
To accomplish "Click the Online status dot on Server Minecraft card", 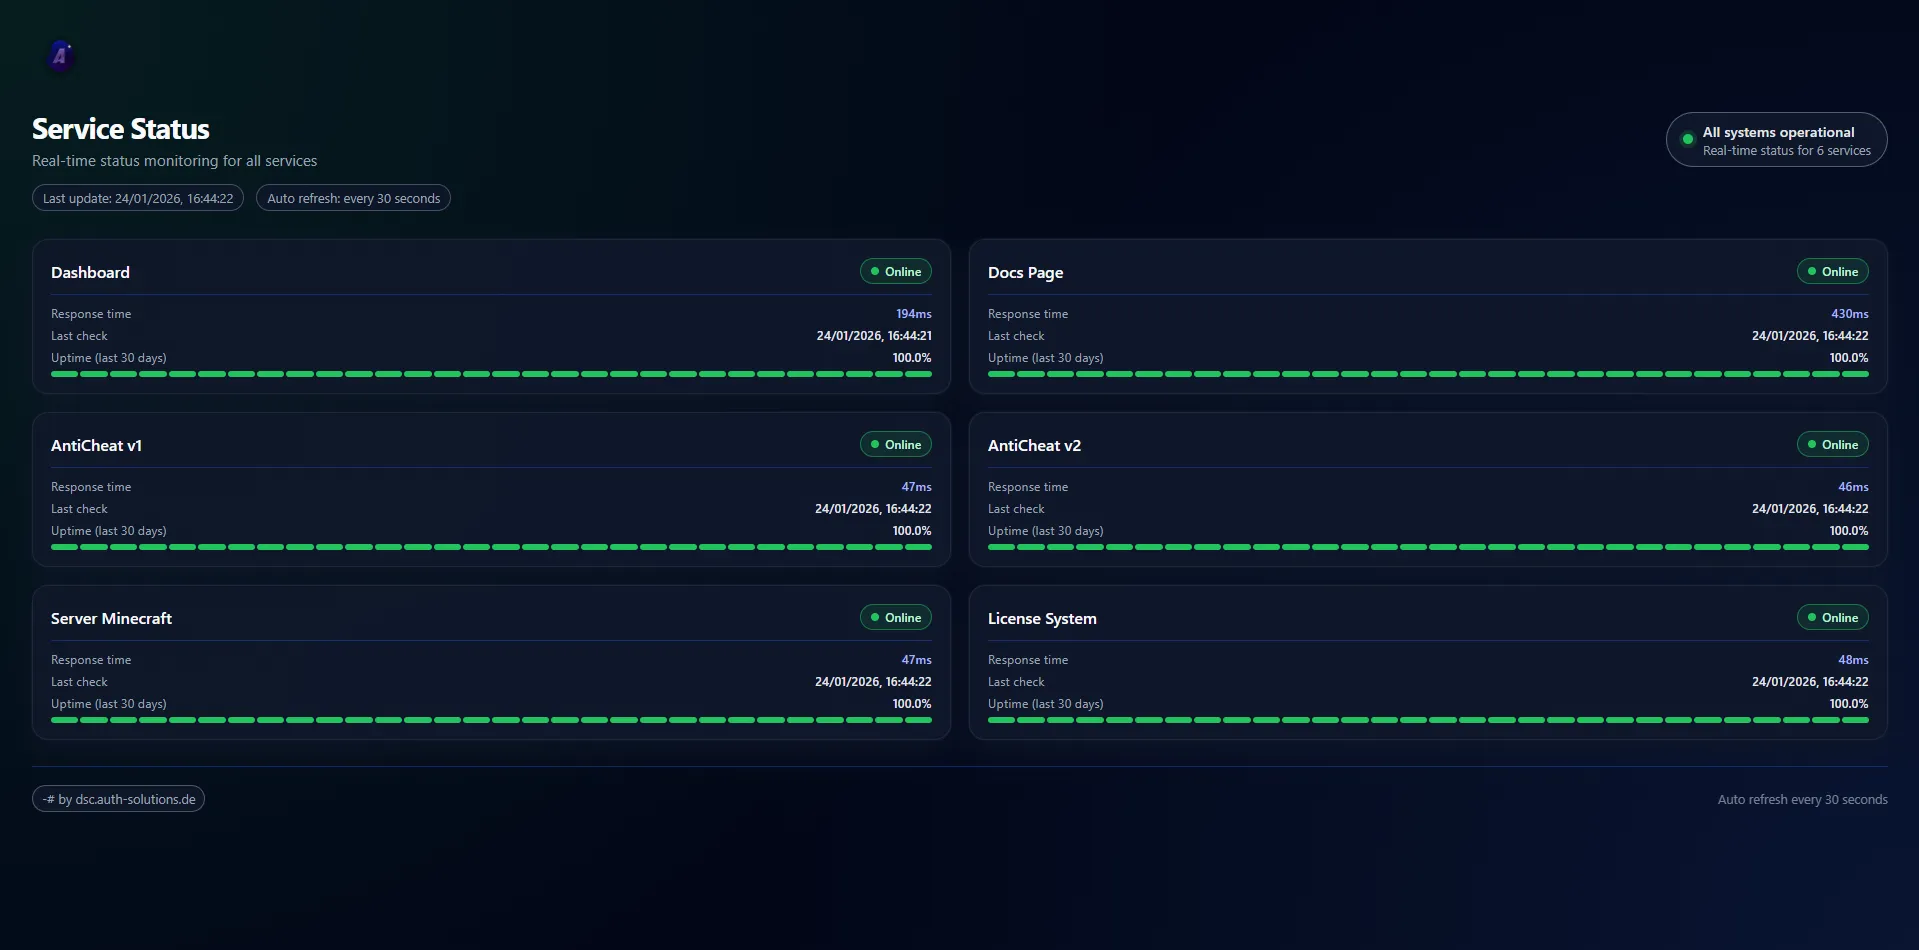I will point(876,617).
